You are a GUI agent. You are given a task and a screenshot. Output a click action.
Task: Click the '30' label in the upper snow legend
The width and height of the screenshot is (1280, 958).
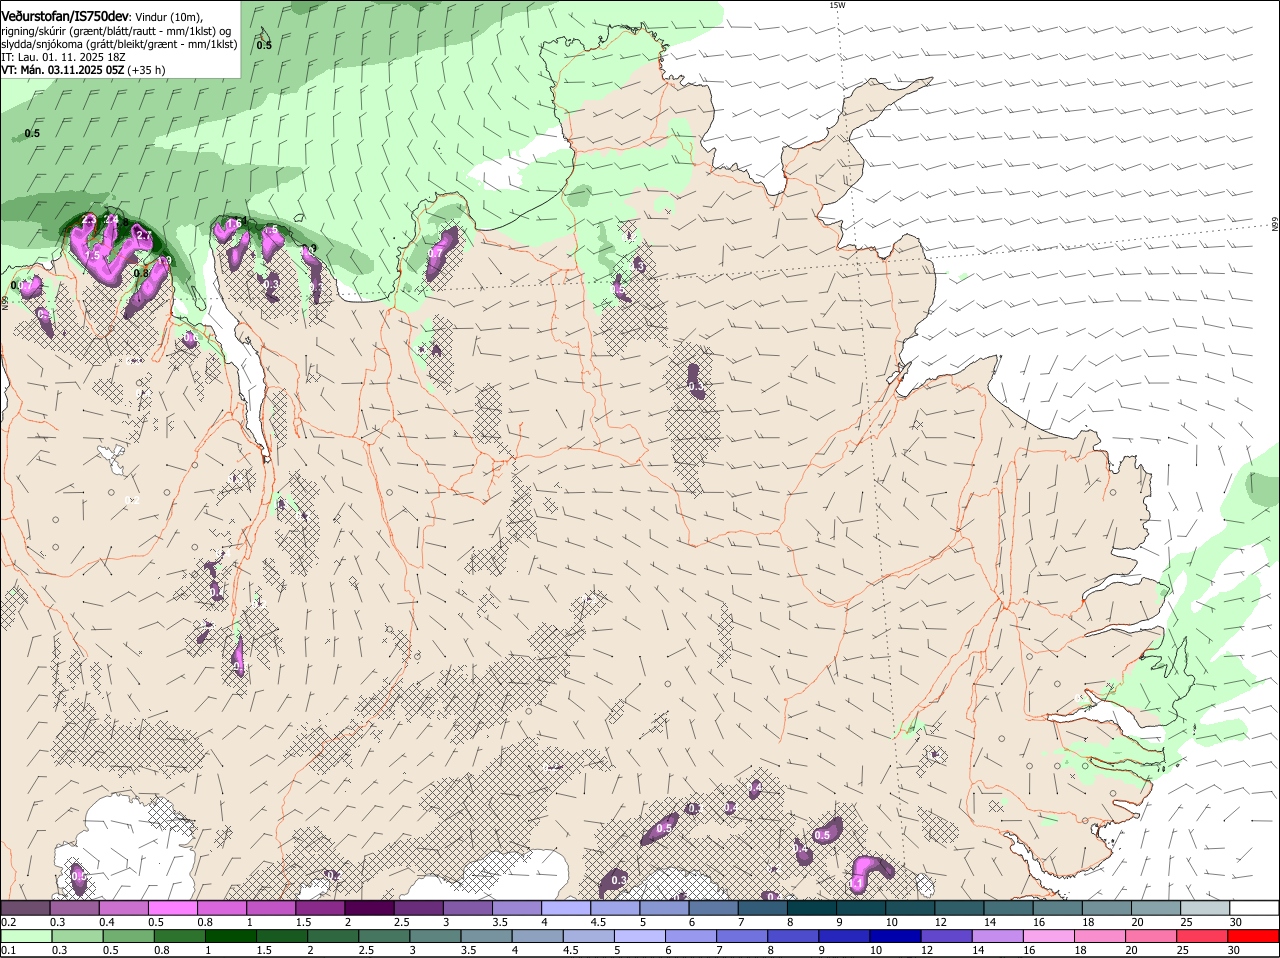tap(1235, 922)
